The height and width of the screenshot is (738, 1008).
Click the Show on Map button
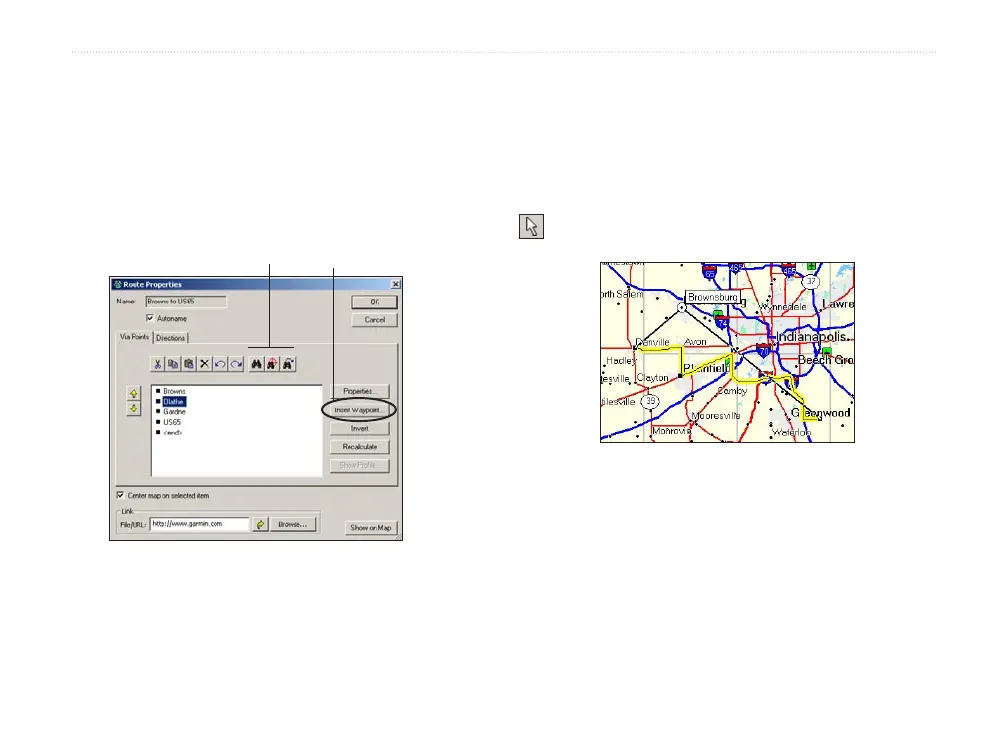click(x=371, y=528)
